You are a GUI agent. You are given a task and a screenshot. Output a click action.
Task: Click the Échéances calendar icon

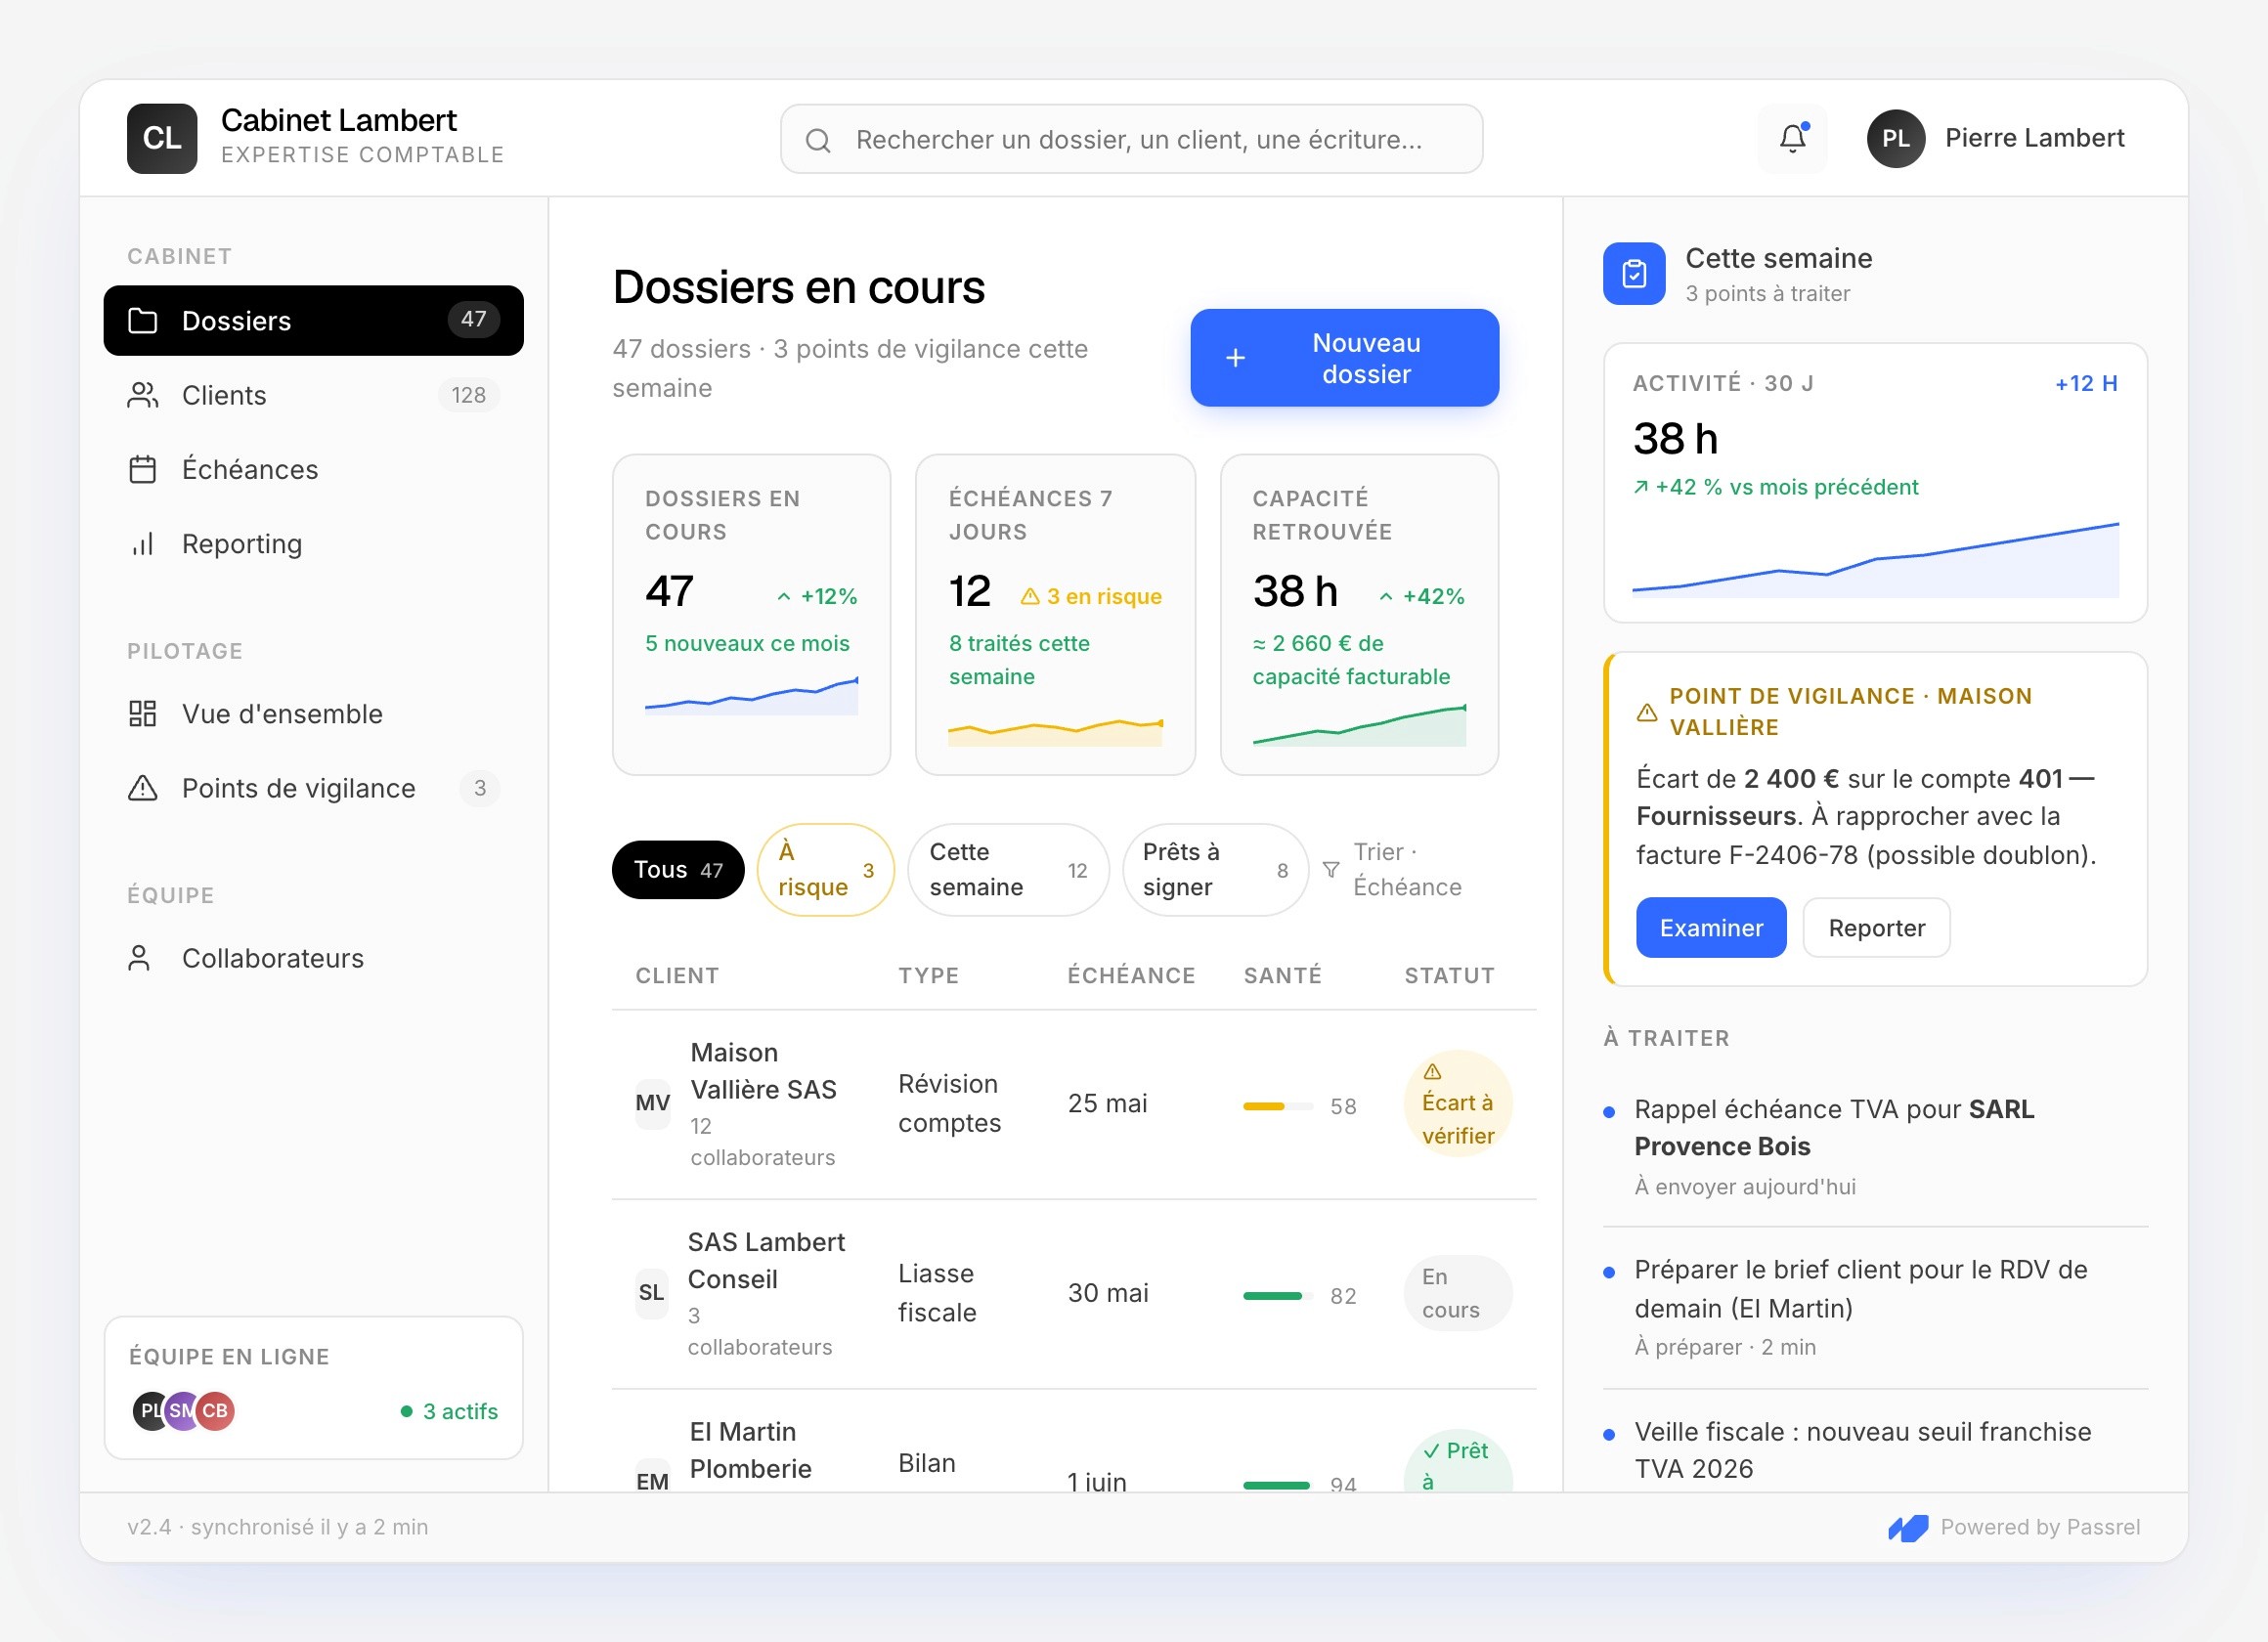(x=143, y=469)
